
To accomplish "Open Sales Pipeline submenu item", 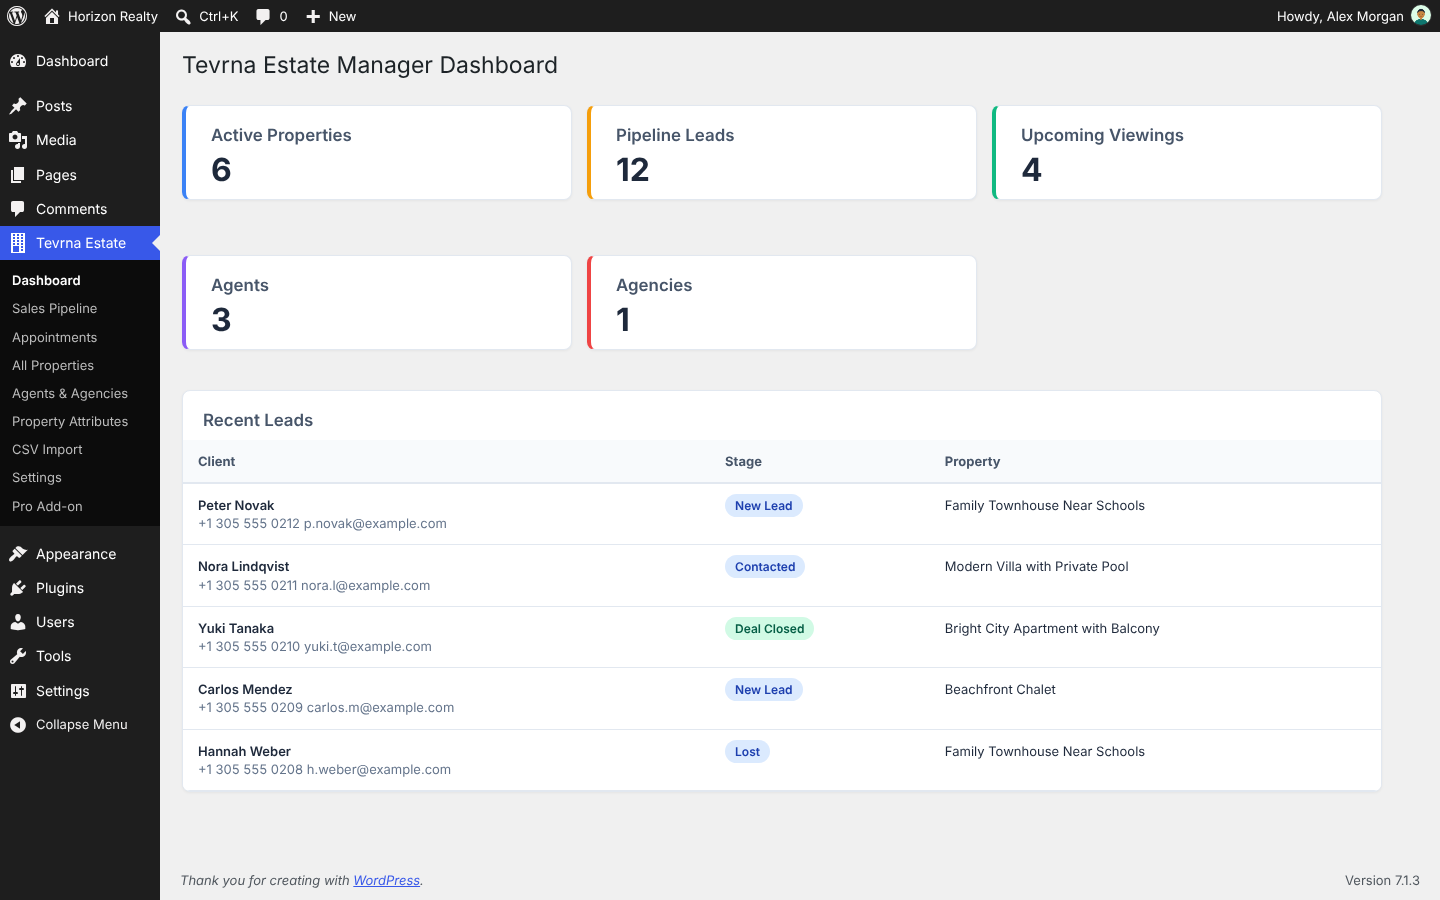I will 55,309.
